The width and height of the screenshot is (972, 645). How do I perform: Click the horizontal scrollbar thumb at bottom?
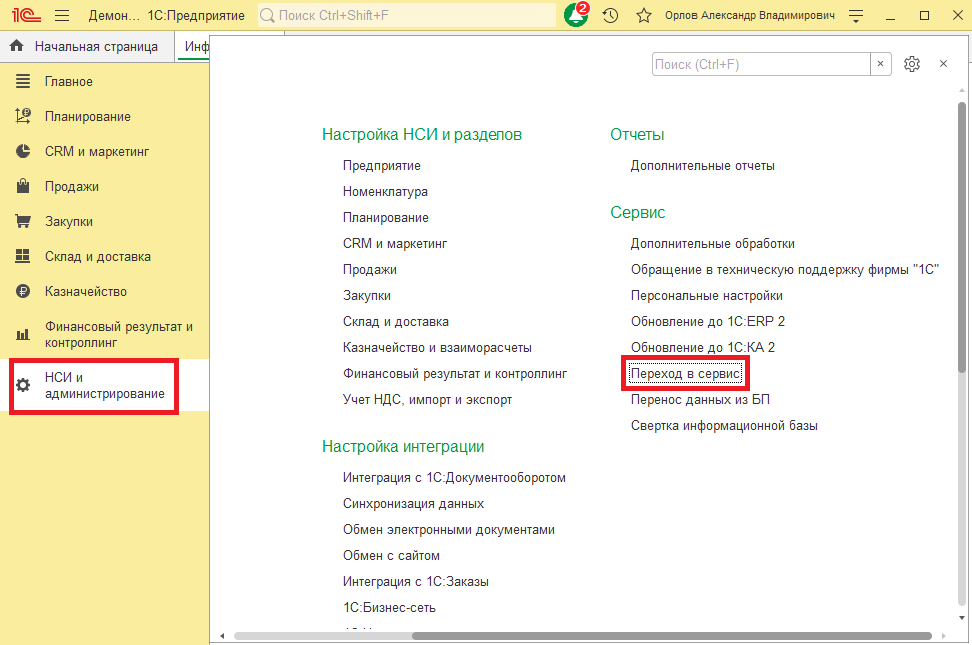click(671, 636)
